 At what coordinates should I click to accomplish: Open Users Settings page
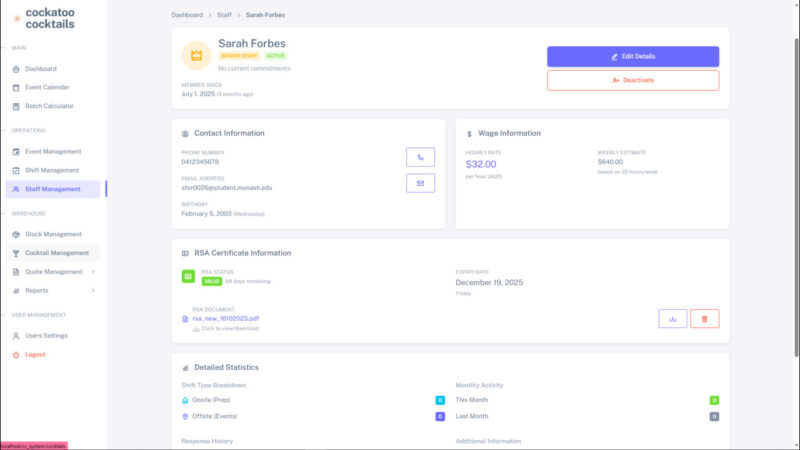46,336
